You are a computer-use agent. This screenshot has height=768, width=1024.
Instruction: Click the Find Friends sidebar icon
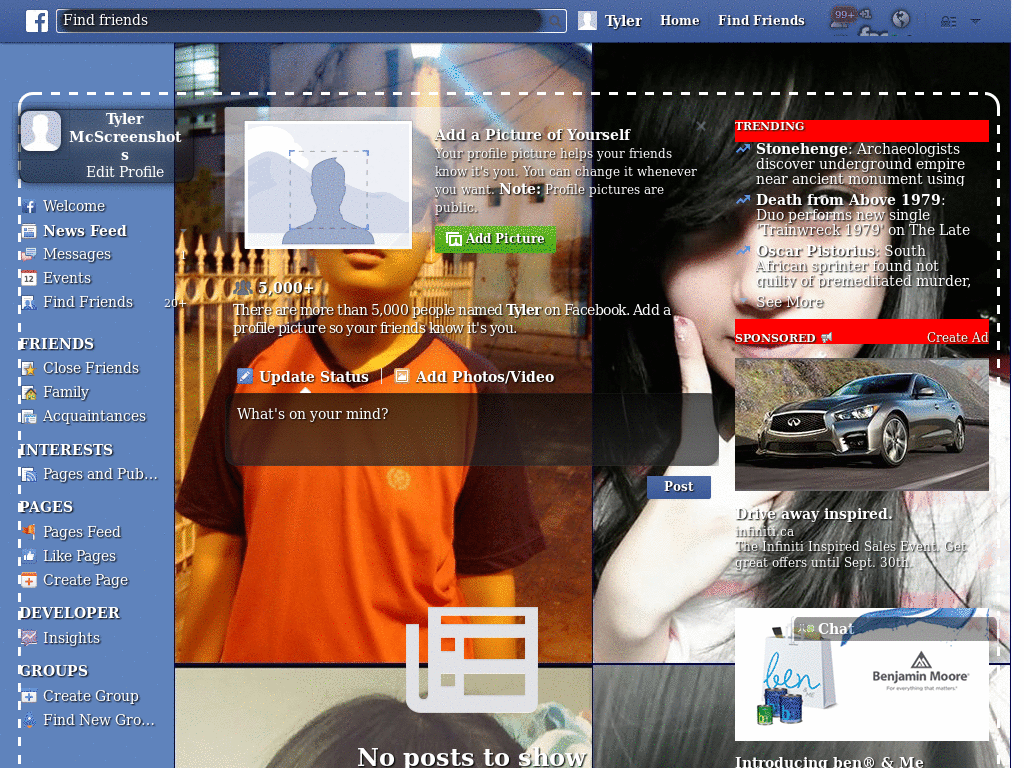[29, 302]
